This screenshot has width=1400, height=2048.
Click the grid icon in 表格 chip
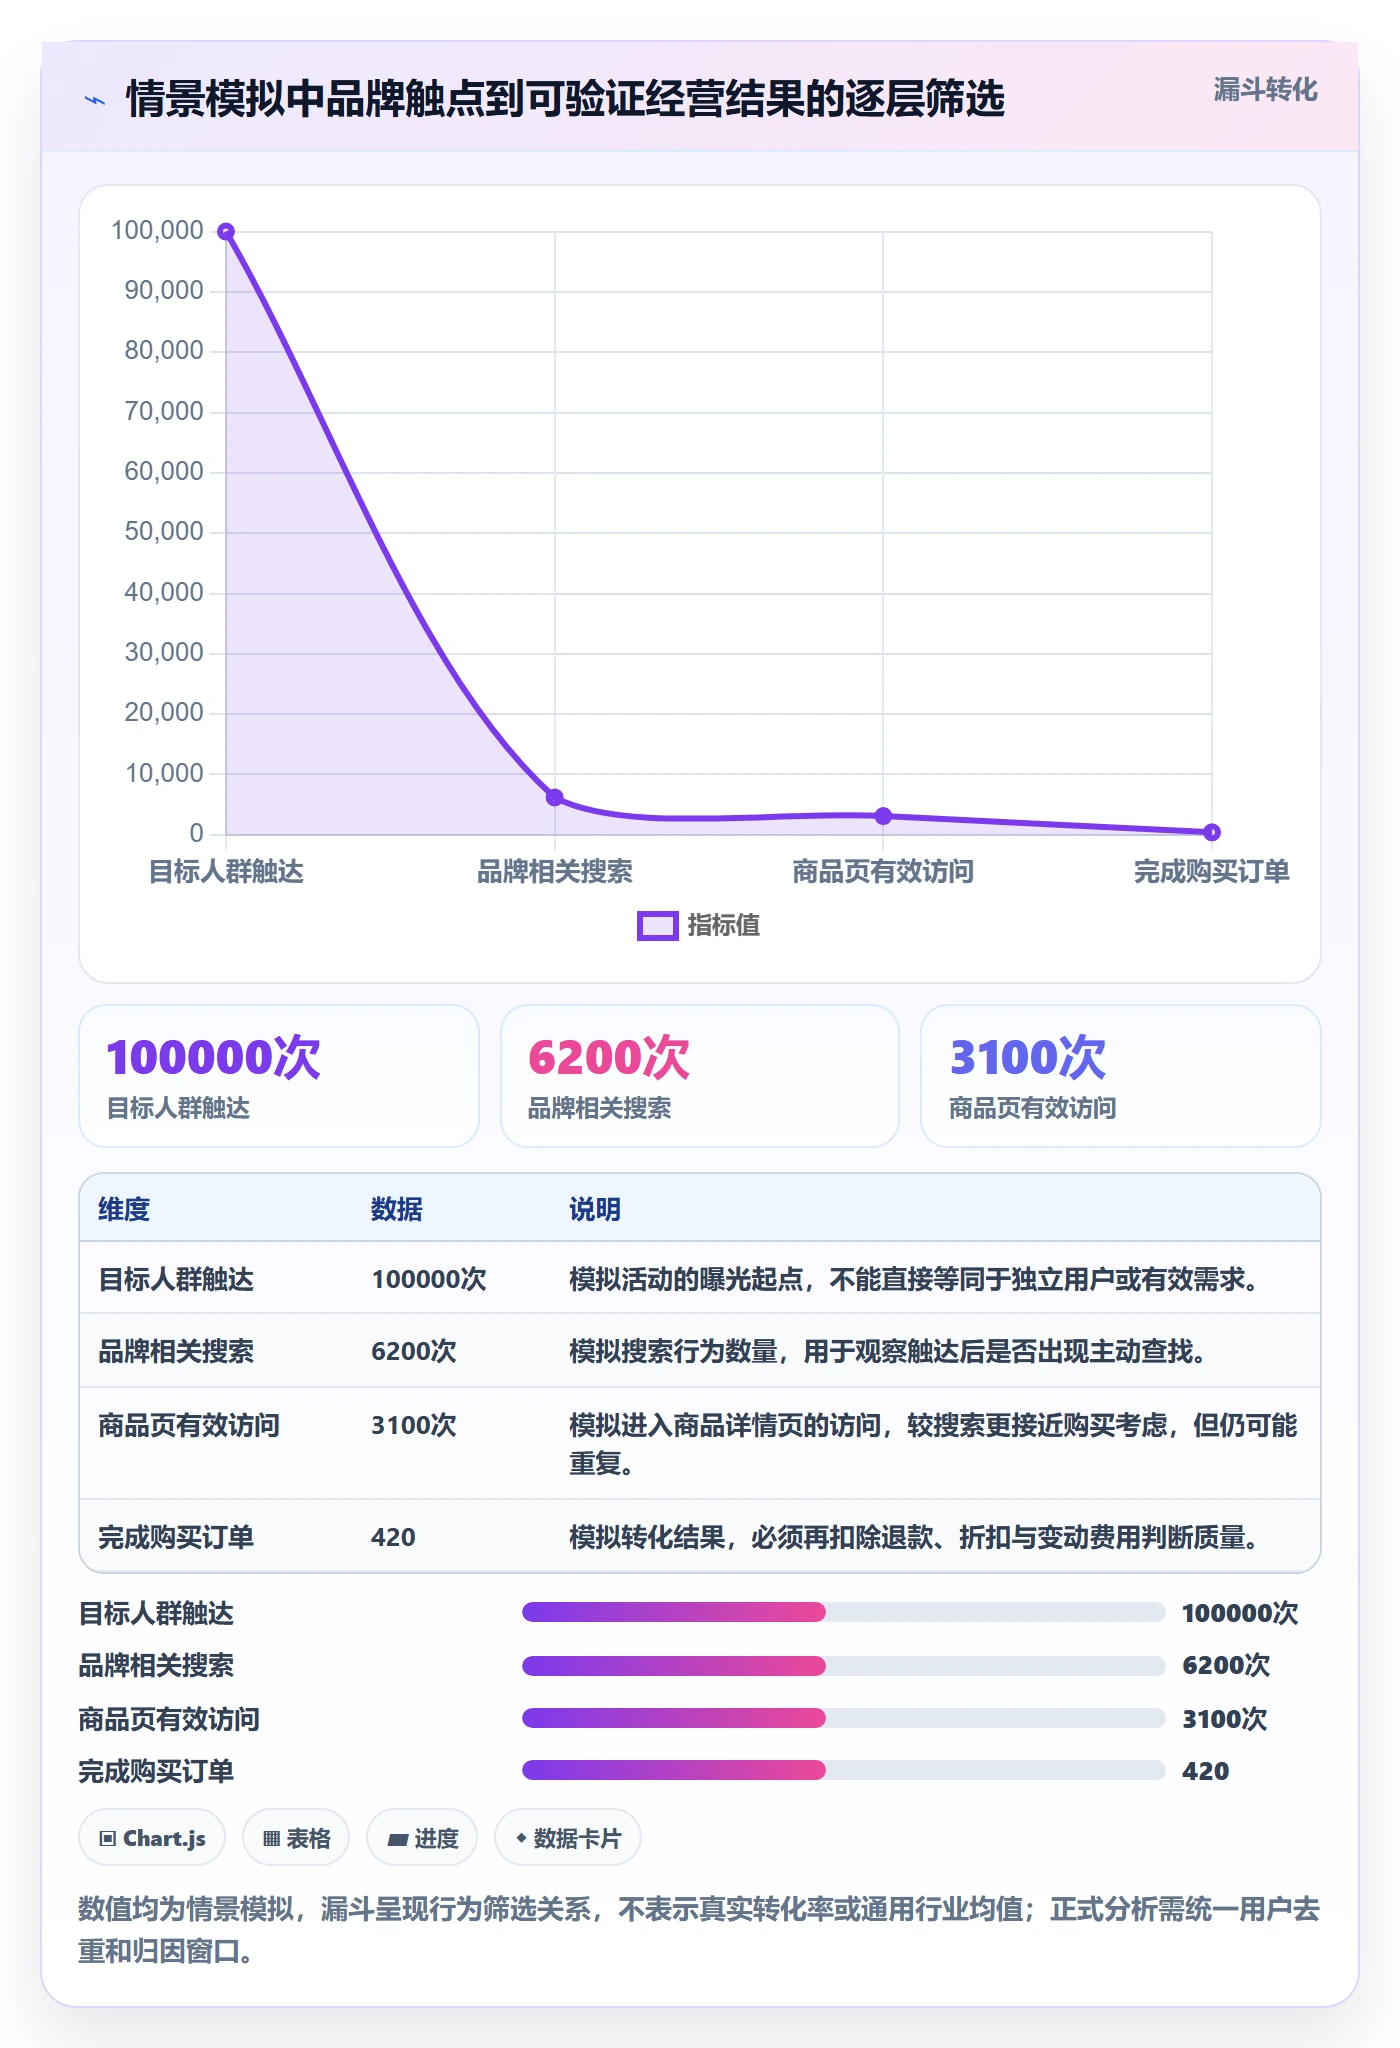point(271,1838)
